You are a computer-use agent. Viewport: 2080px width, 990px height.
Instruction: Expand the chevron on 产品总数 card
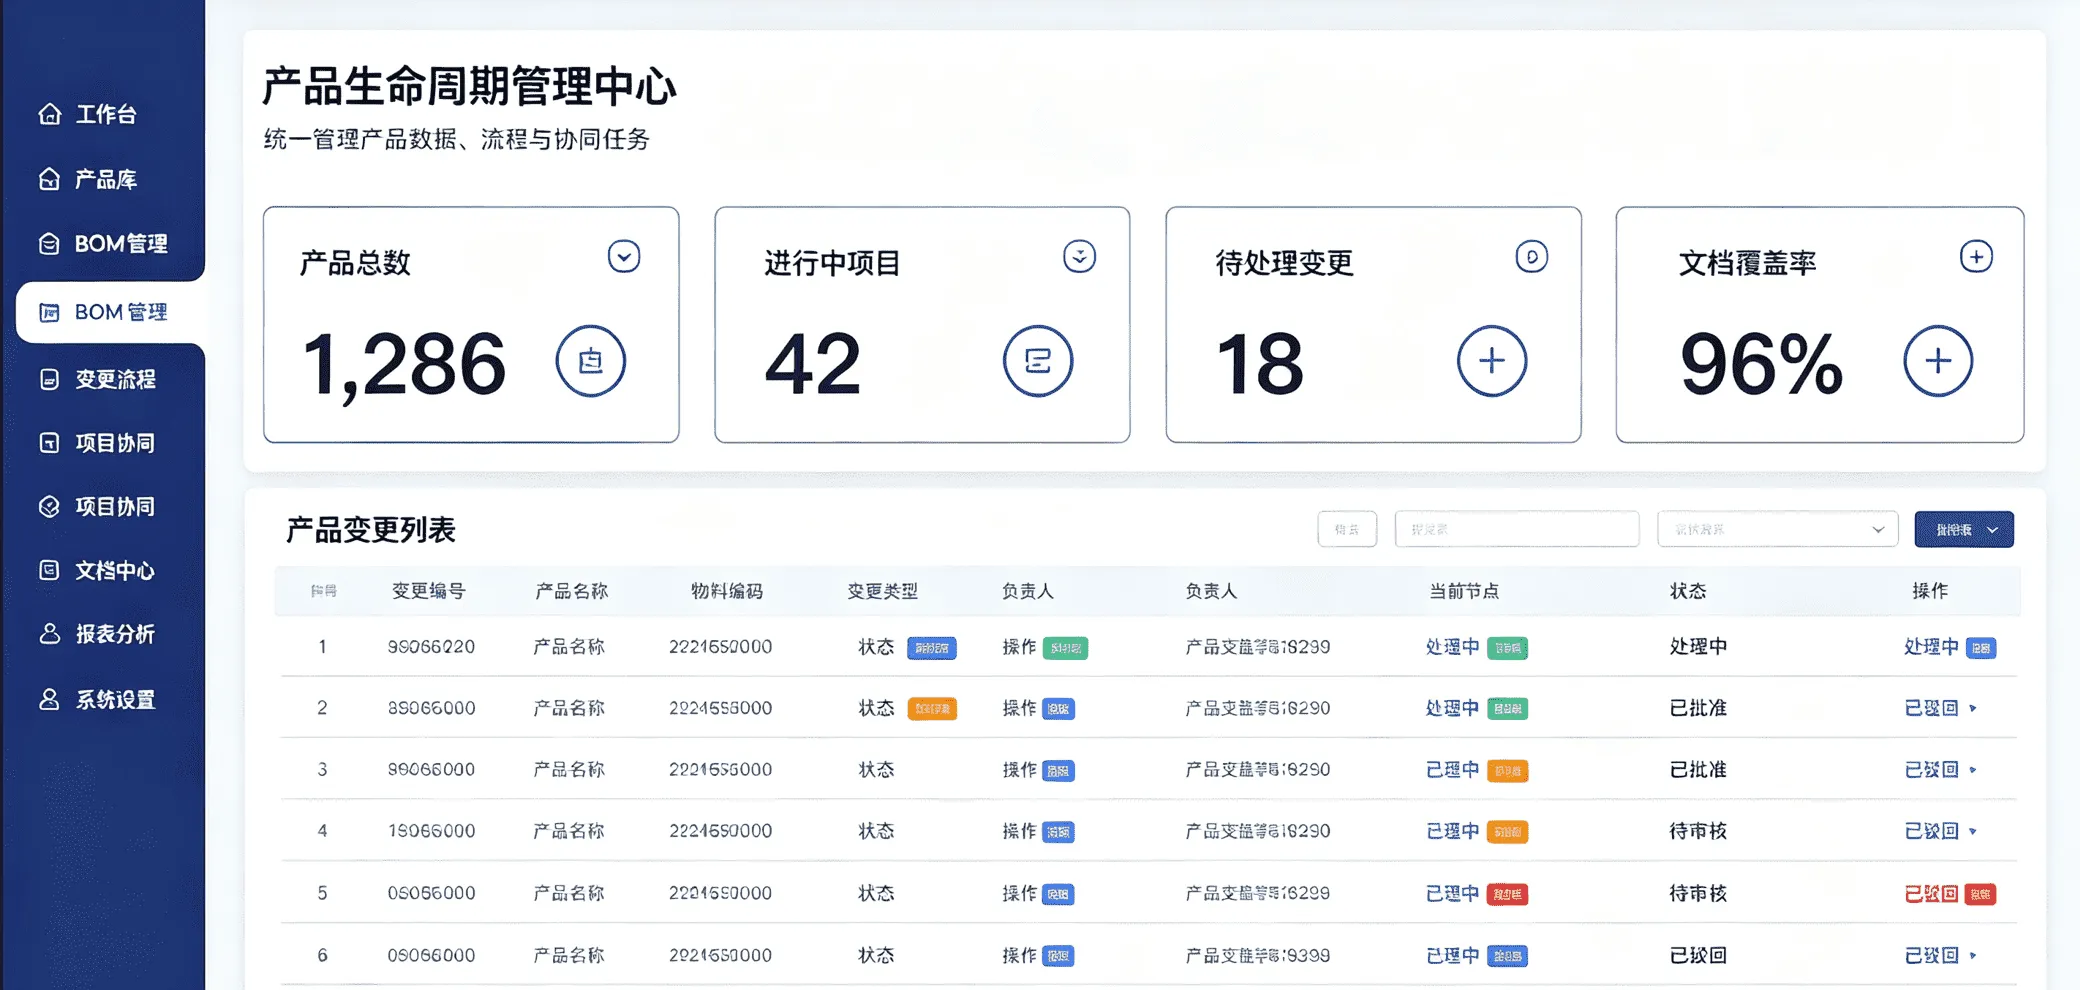tap(624, 257)
